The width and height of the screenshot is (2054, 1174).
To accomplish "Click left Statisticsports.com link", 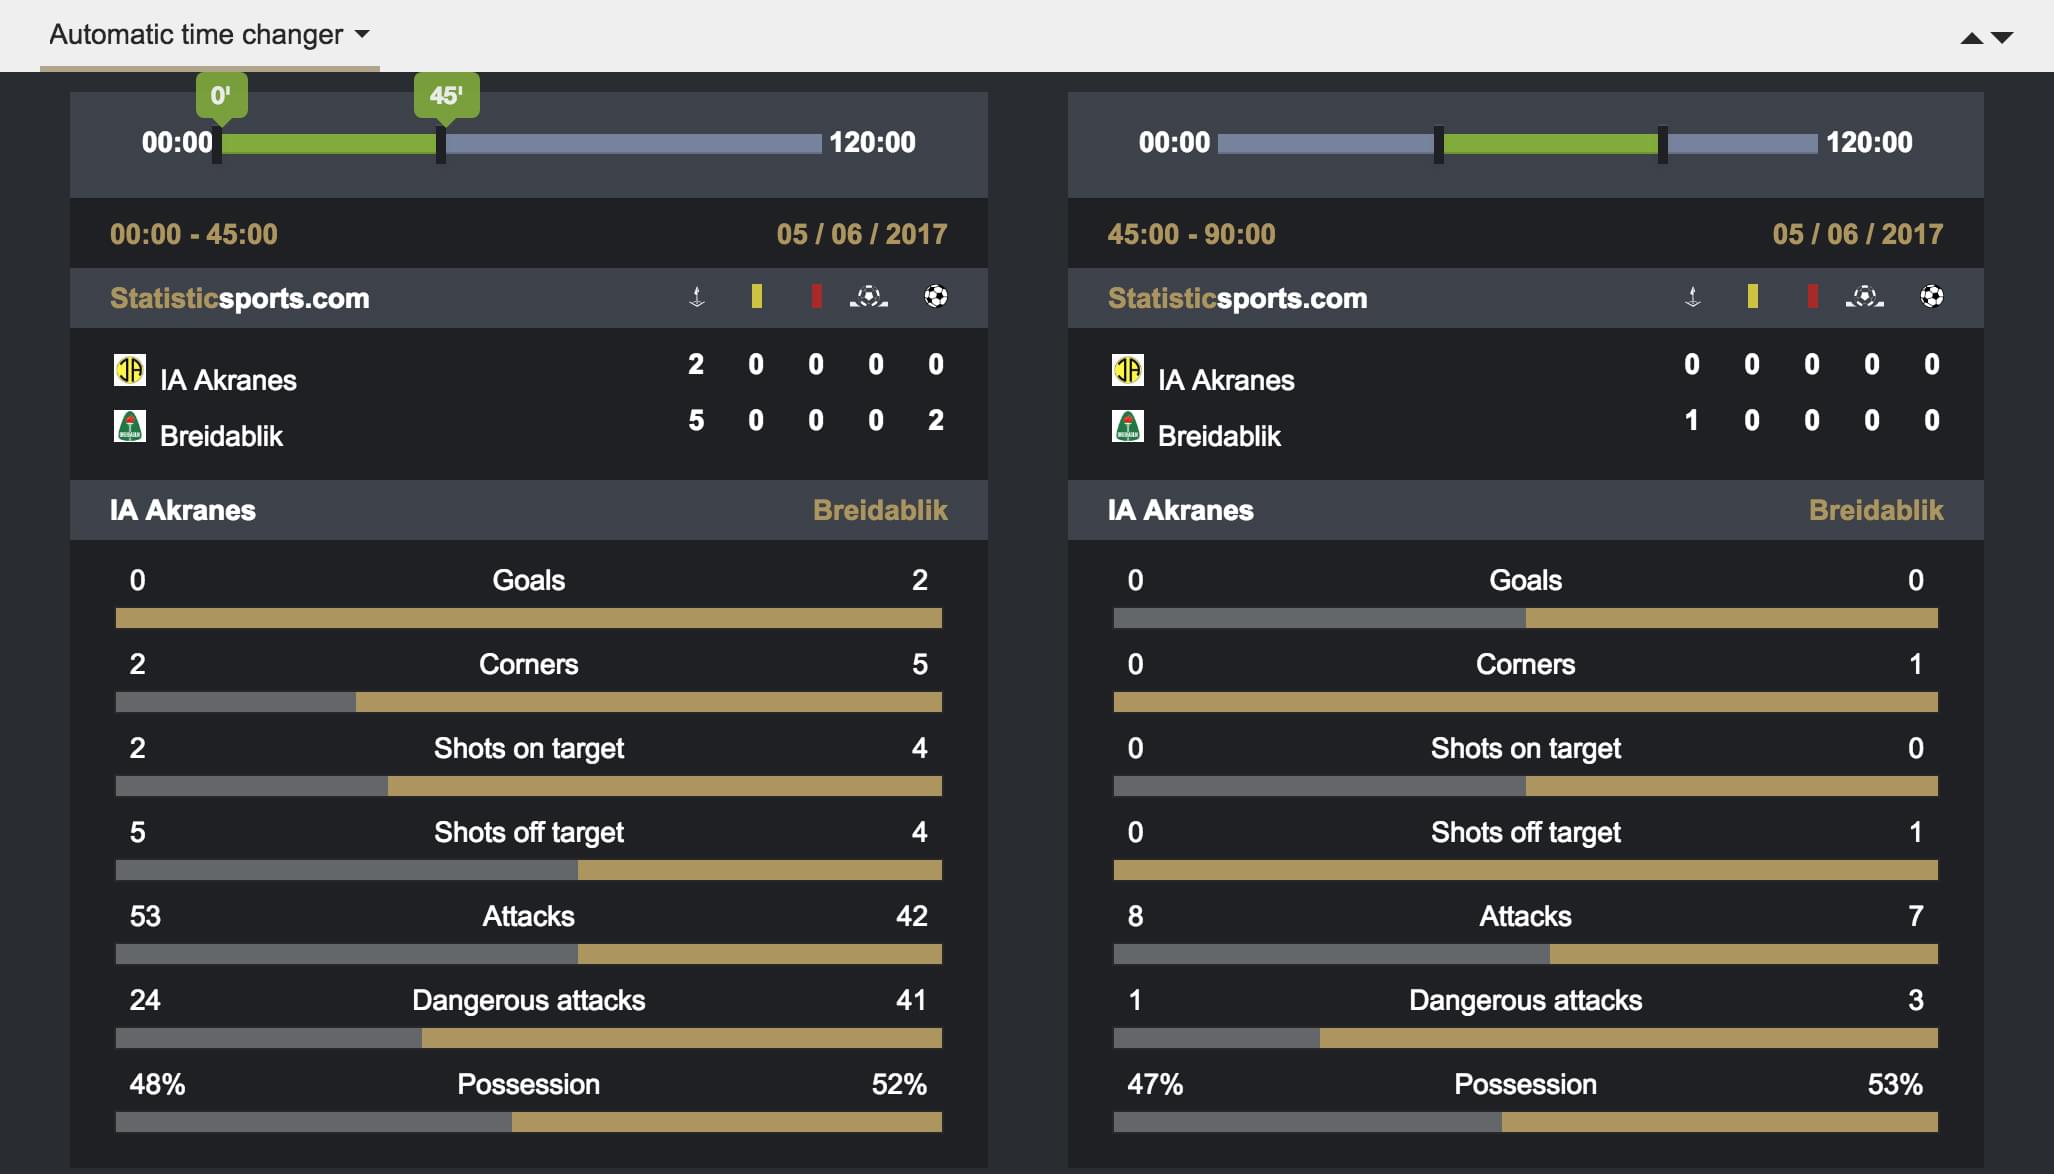I will pos(239,298).
